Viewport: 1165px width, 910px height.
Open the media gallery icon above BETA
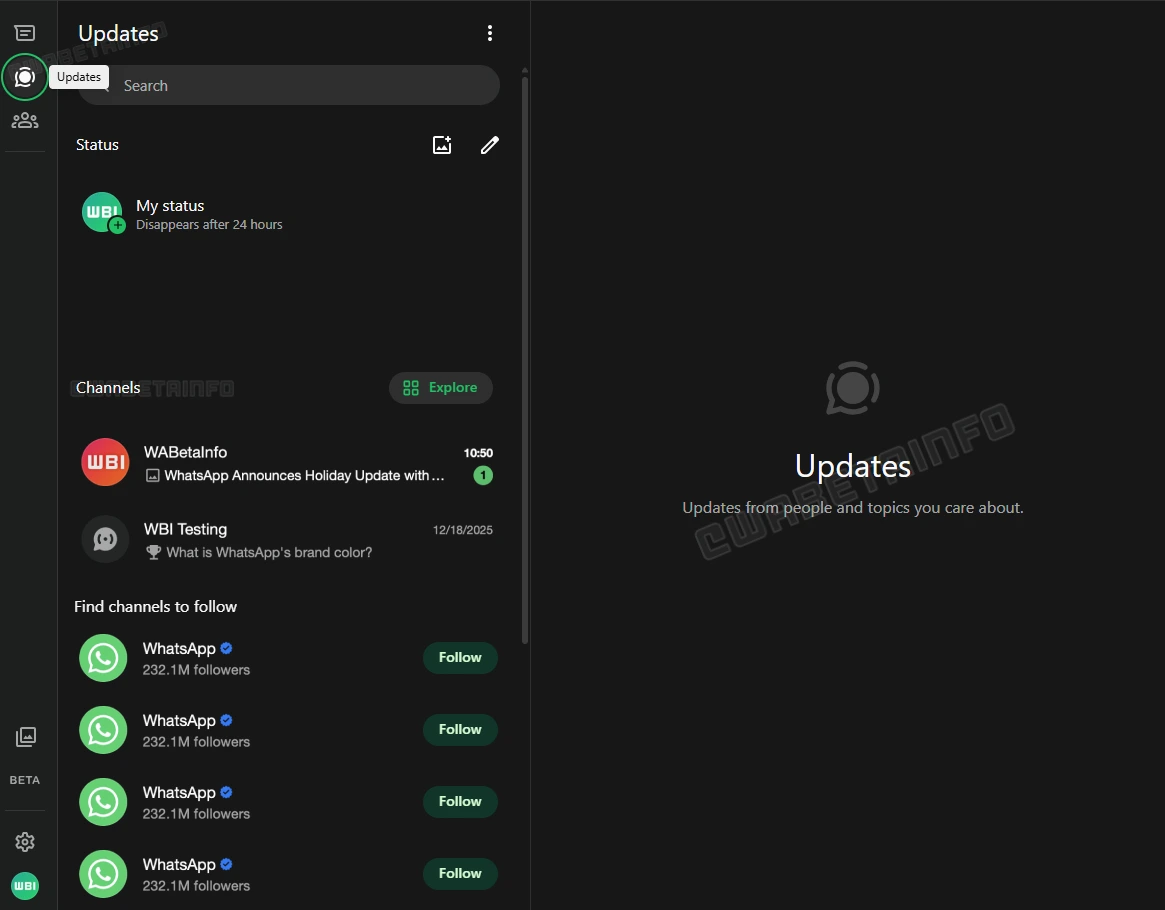pyautogui.click(x=25, y=737)
